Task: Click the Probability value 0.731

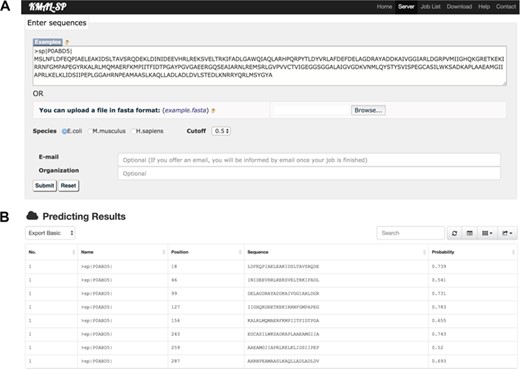Action: click(x=439, y=294)
